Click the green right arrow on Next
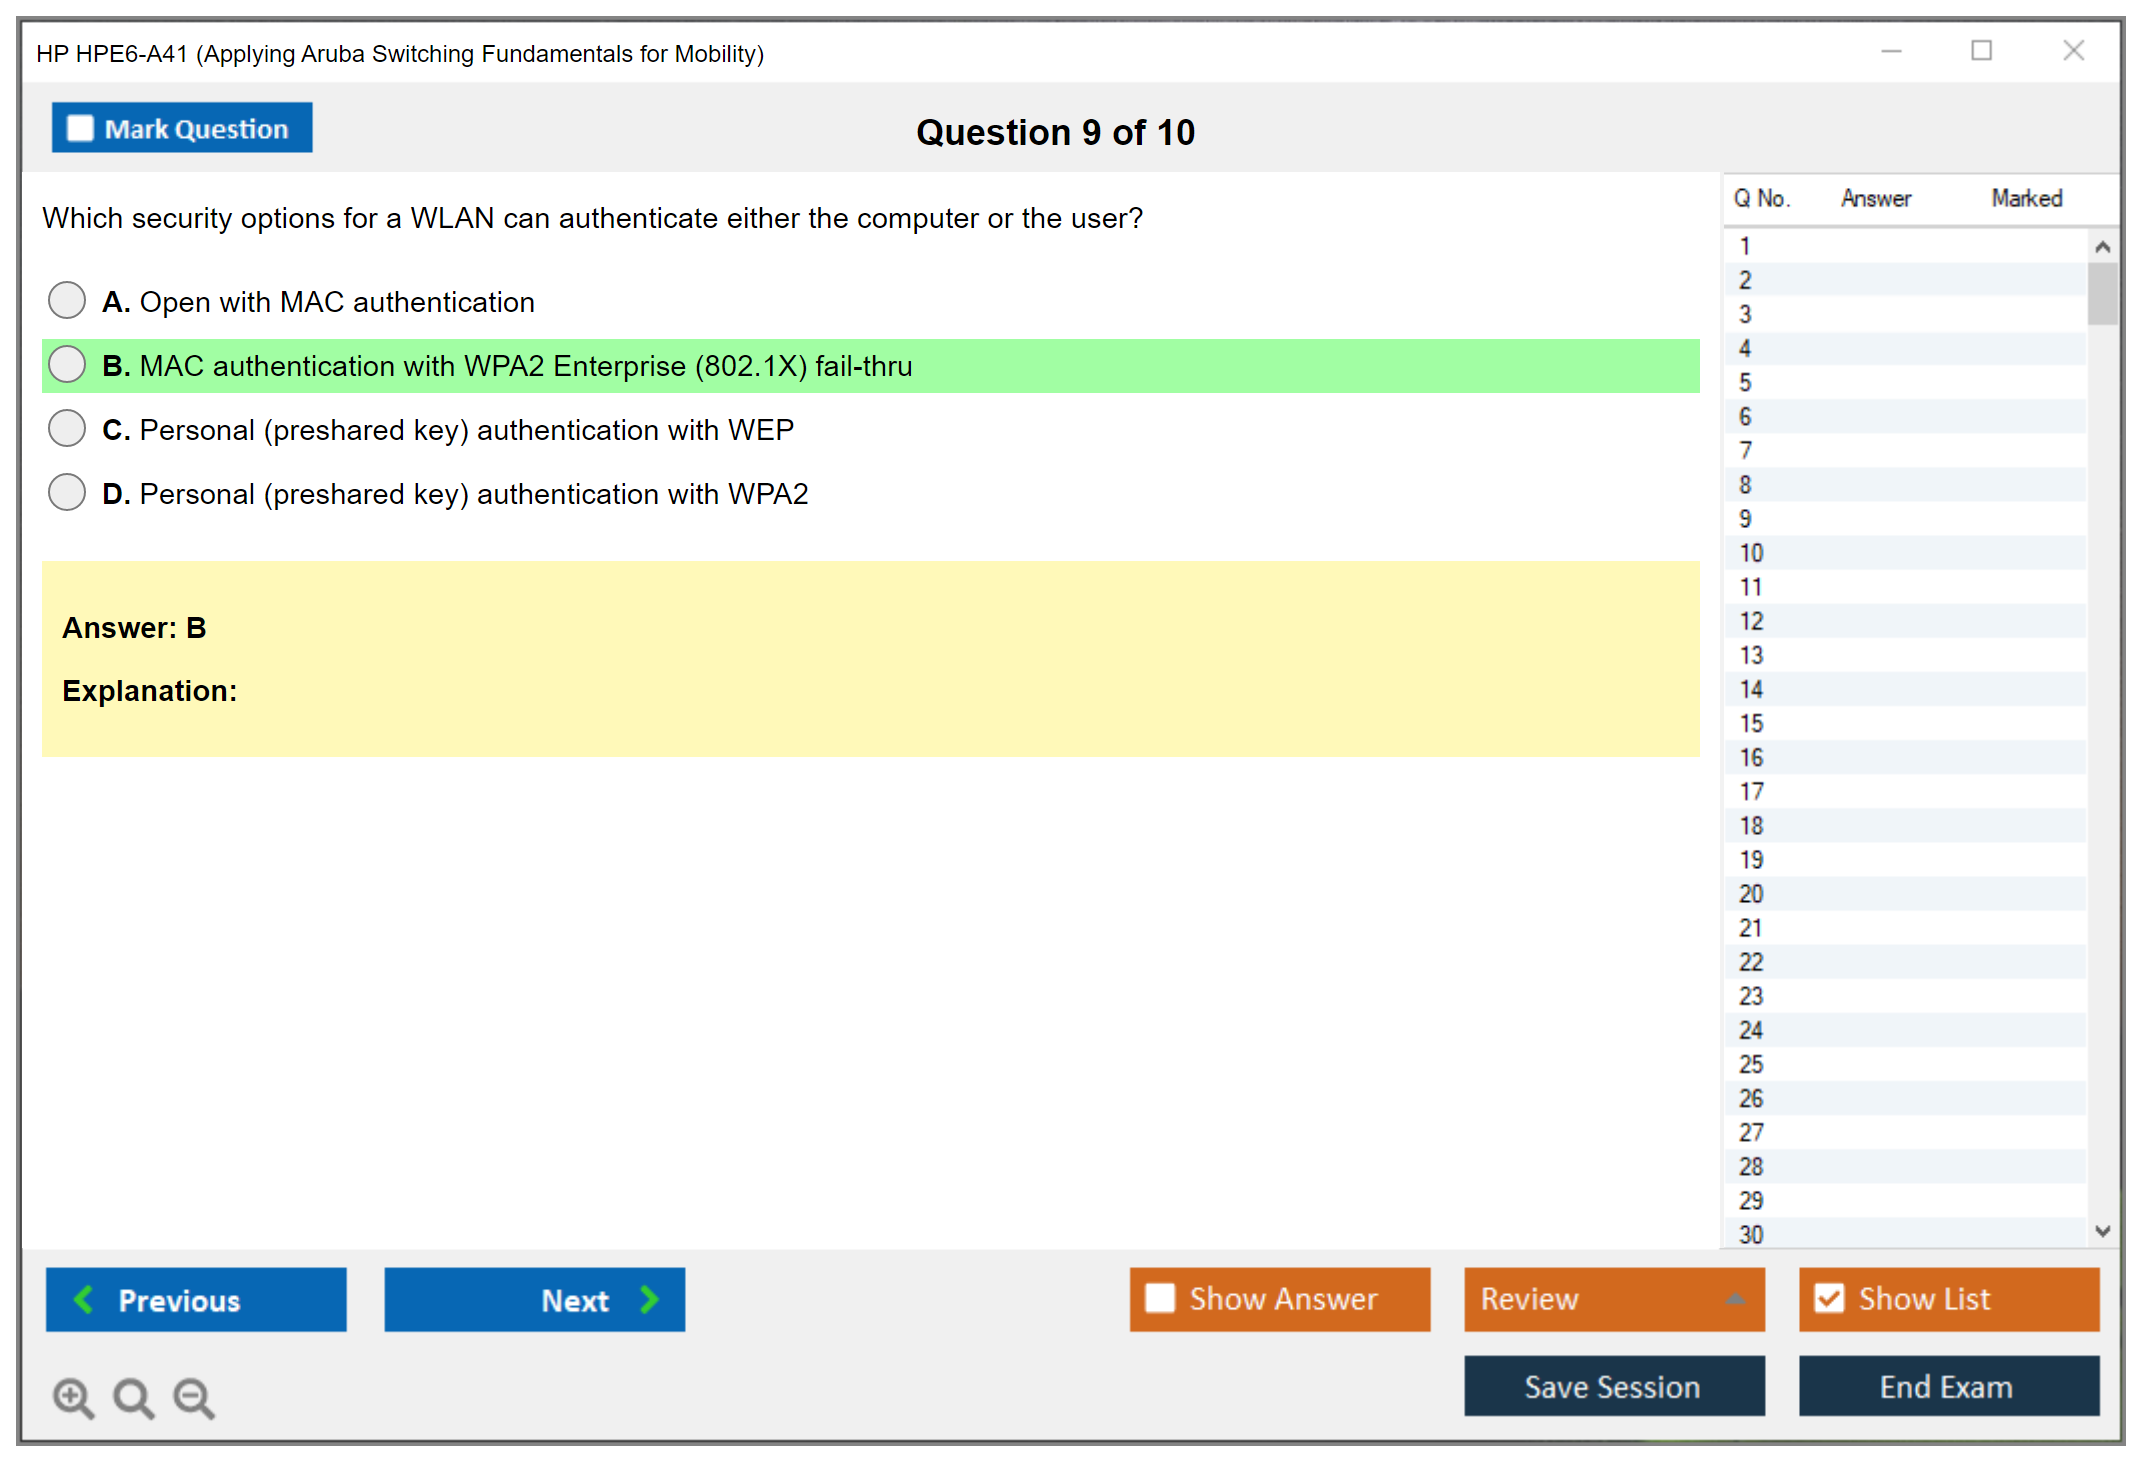 pos(649,1299)
